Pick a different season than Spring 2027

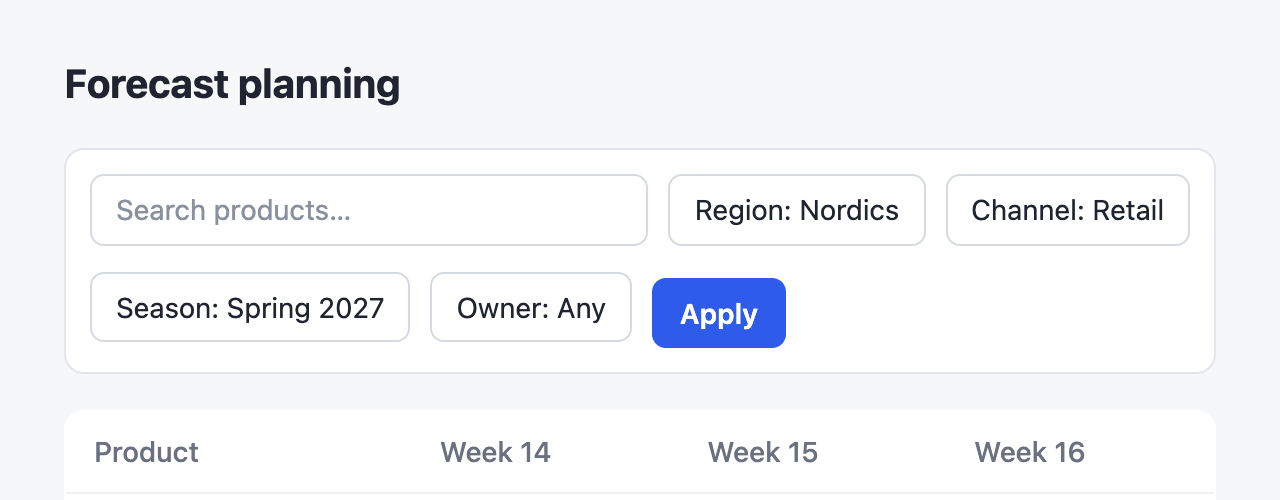point(250,307)
